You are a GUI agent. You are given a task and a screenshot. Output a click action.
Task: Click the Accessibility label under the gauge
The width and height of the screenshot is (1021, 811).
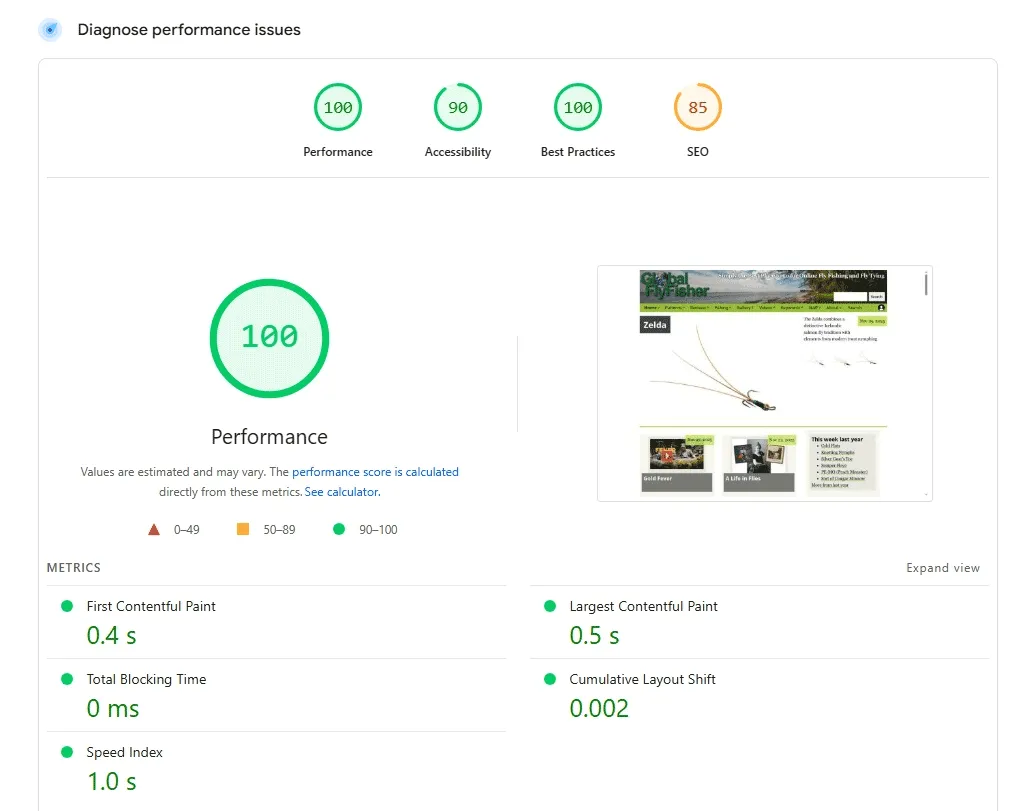(458, 152)
